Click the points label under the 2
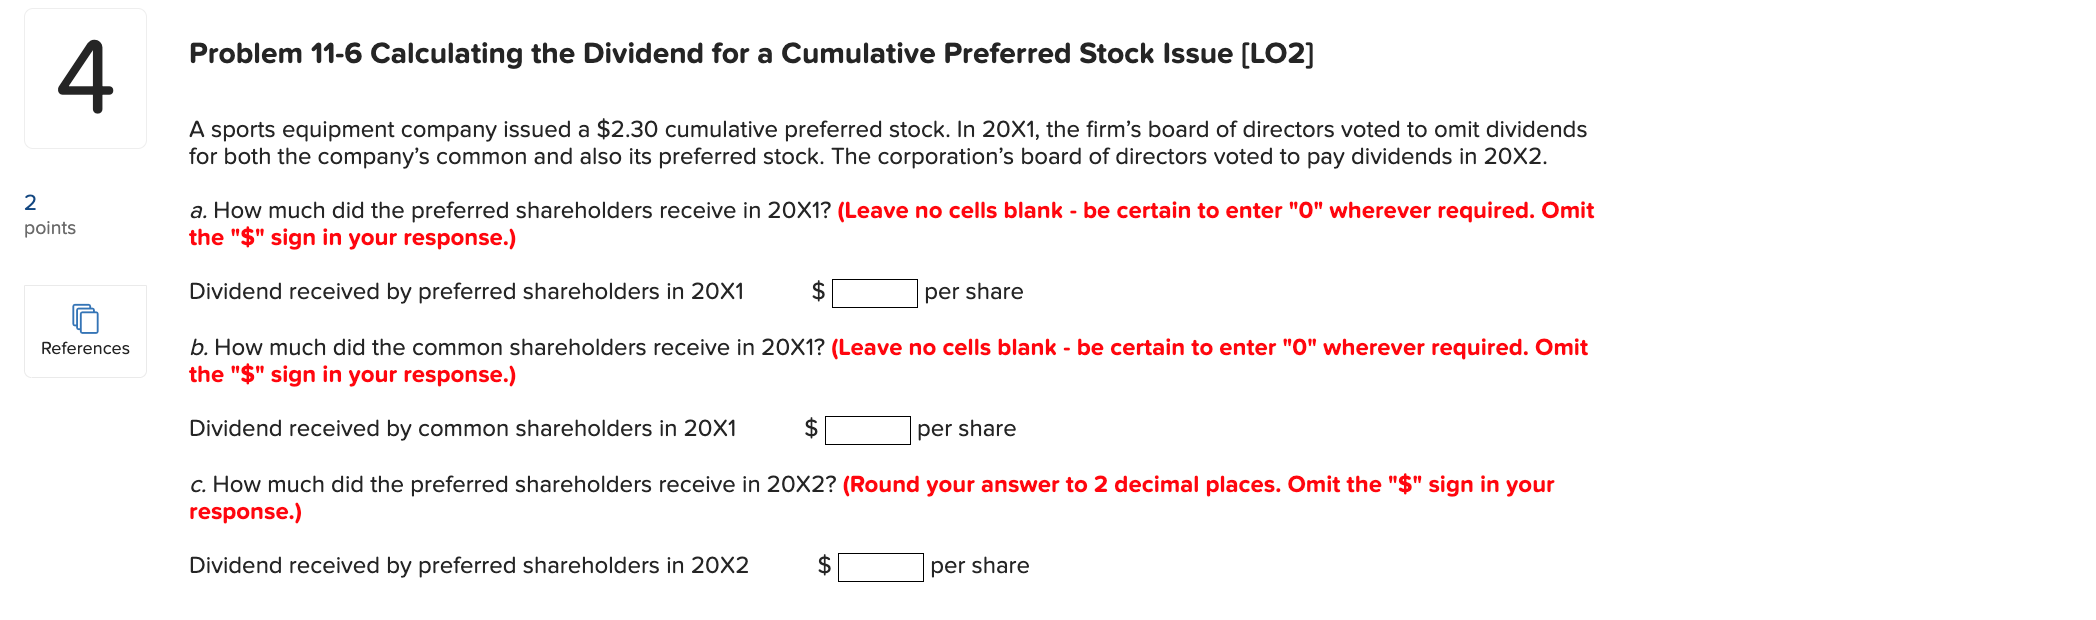The width and height of the screenshot is (2096, 620). tap(50, 228)
